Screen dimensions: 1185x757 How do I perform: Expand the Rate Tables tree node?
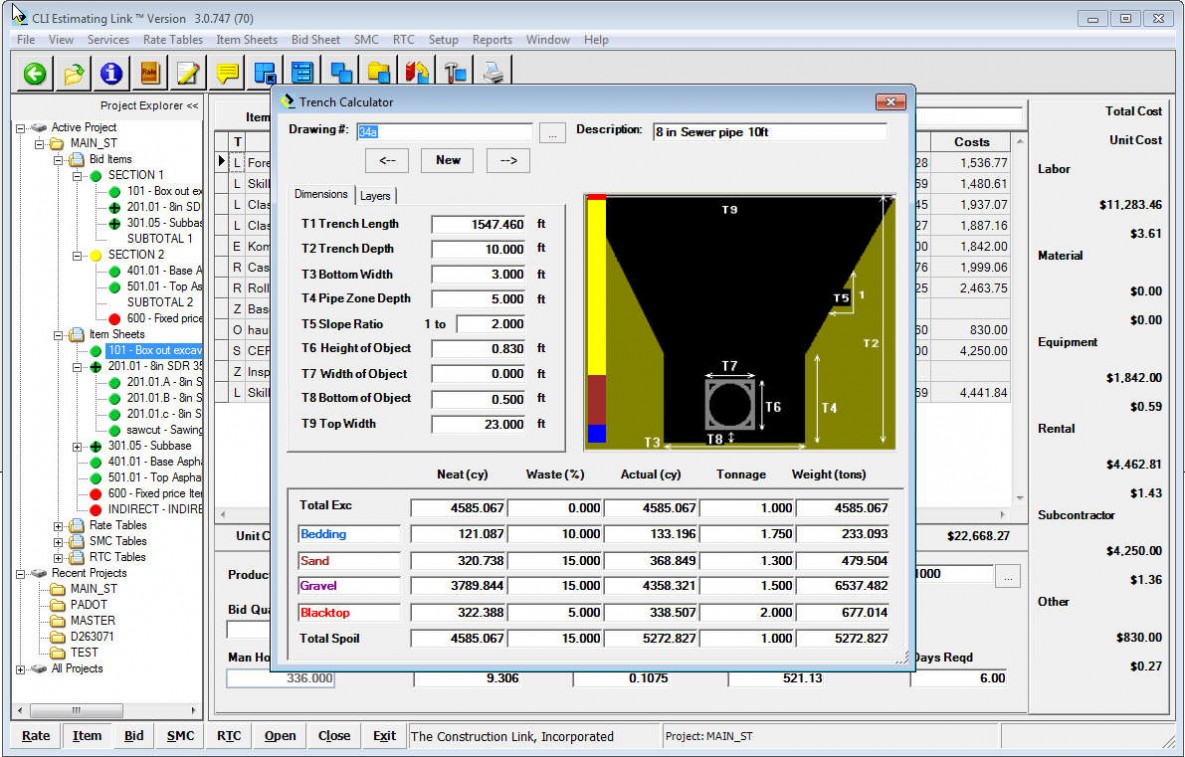click(58, 526)
